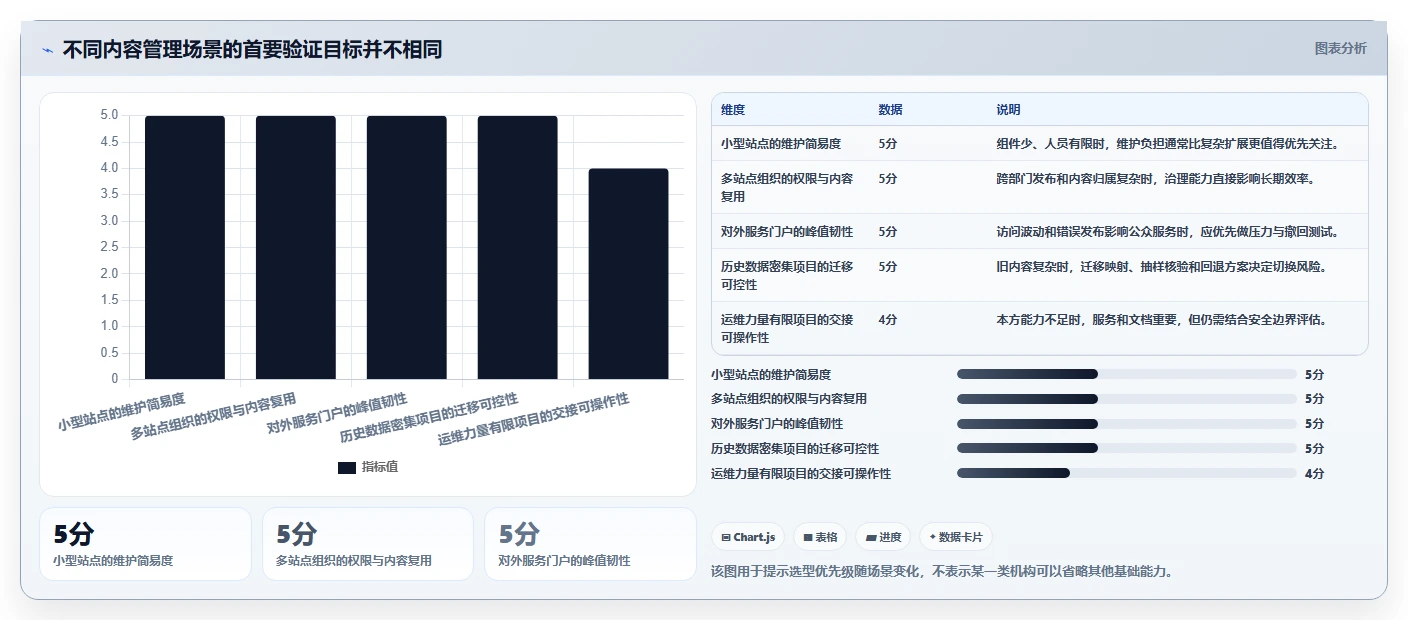Click description starting 跨部门发布和内容归属复杂时
Screen dimensions: 1408x620
click(1155, 179)
